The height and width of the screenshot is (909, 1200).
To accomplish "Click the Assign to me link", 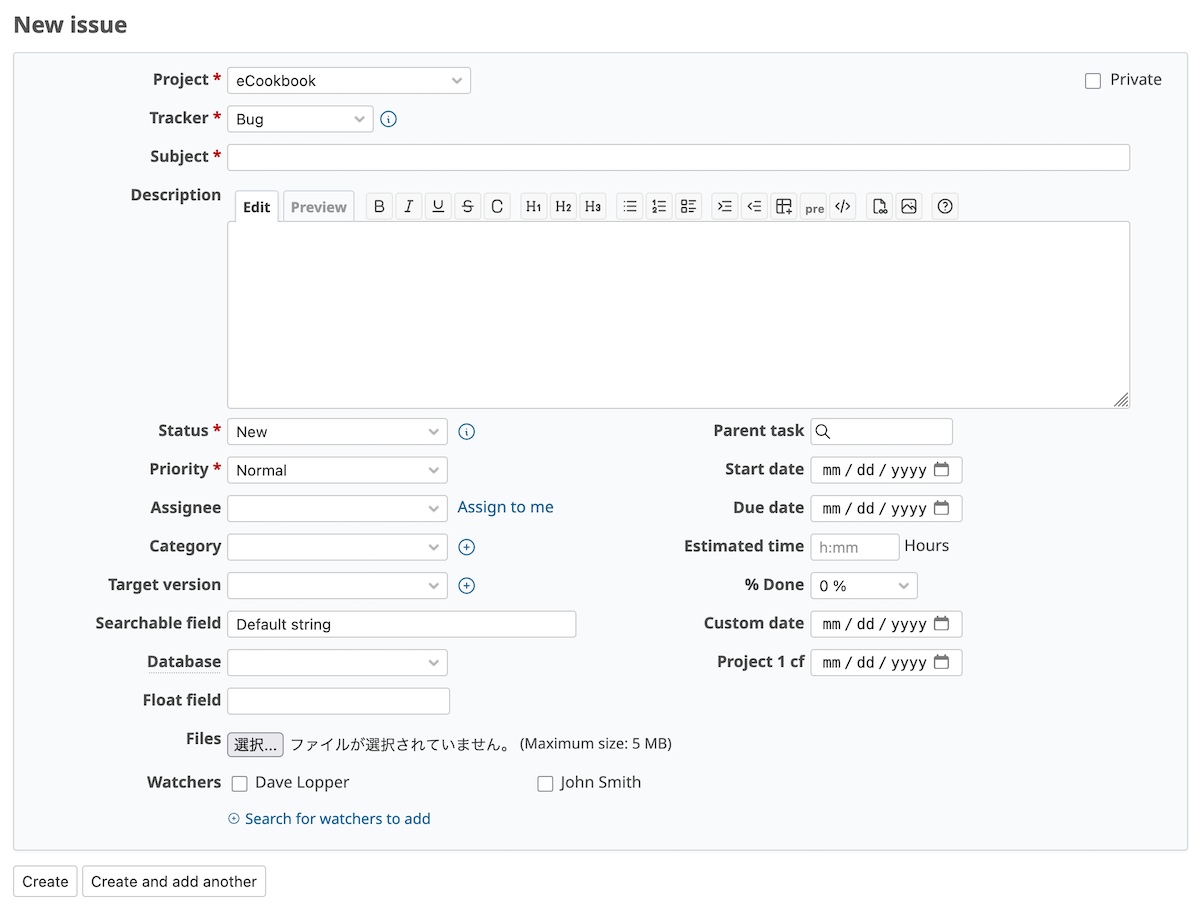I will coord(505,507).
